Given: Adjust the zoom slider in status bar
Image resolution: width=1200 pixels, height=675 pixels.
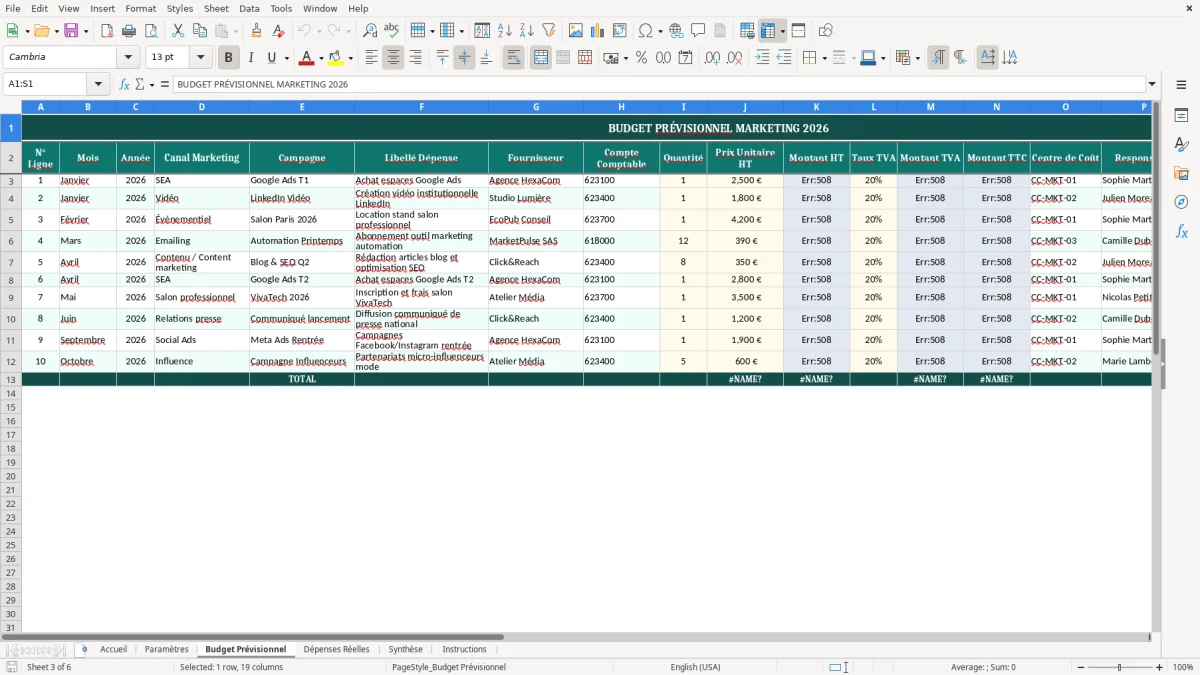Looking at the screenshot, I should tap(1119, 667).
